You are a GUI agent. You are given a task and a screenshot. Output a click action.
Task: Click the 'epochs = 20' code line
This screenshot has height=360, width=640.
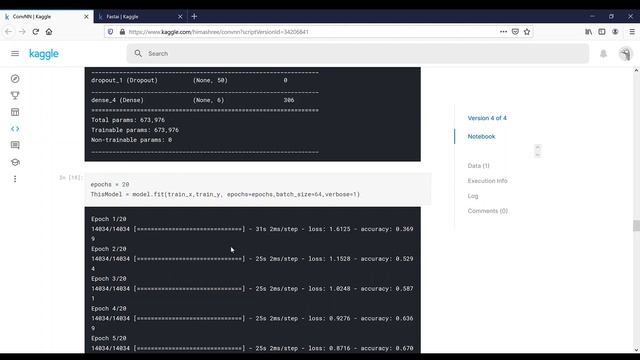[x=110, y=184]
